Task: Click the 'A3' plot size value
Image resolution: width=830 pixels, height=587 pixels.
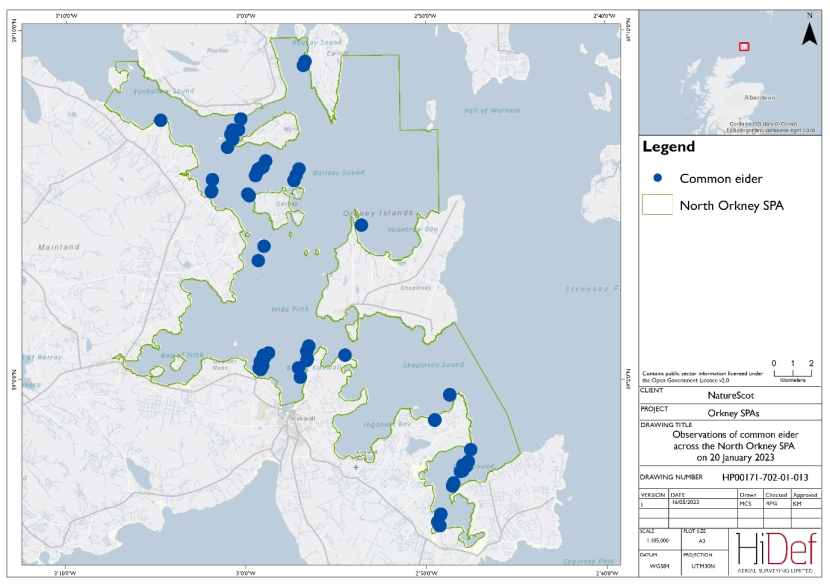Action: point(702,541)
